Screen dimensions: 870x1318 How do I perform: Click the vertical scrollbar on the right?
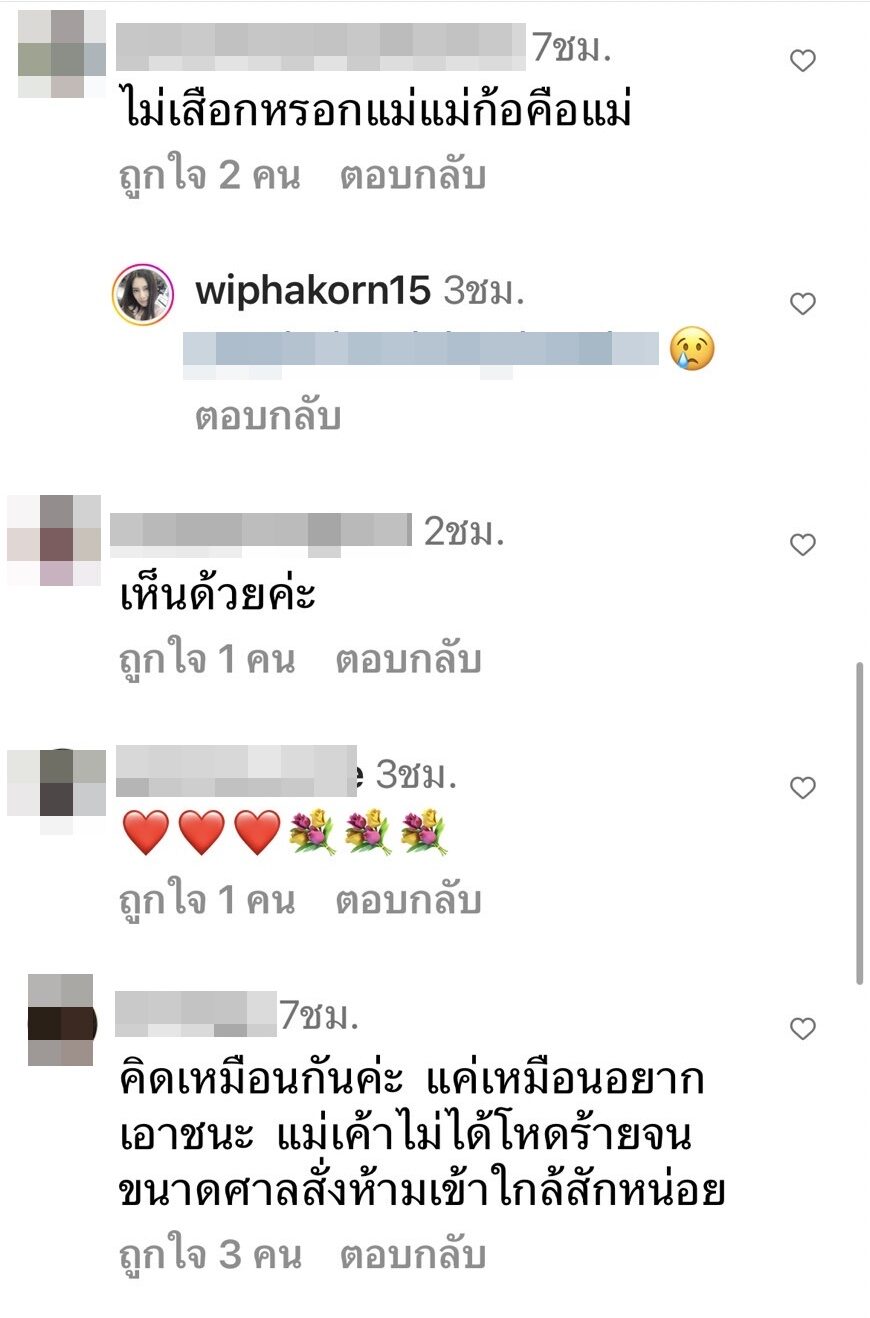coord(860,822)
